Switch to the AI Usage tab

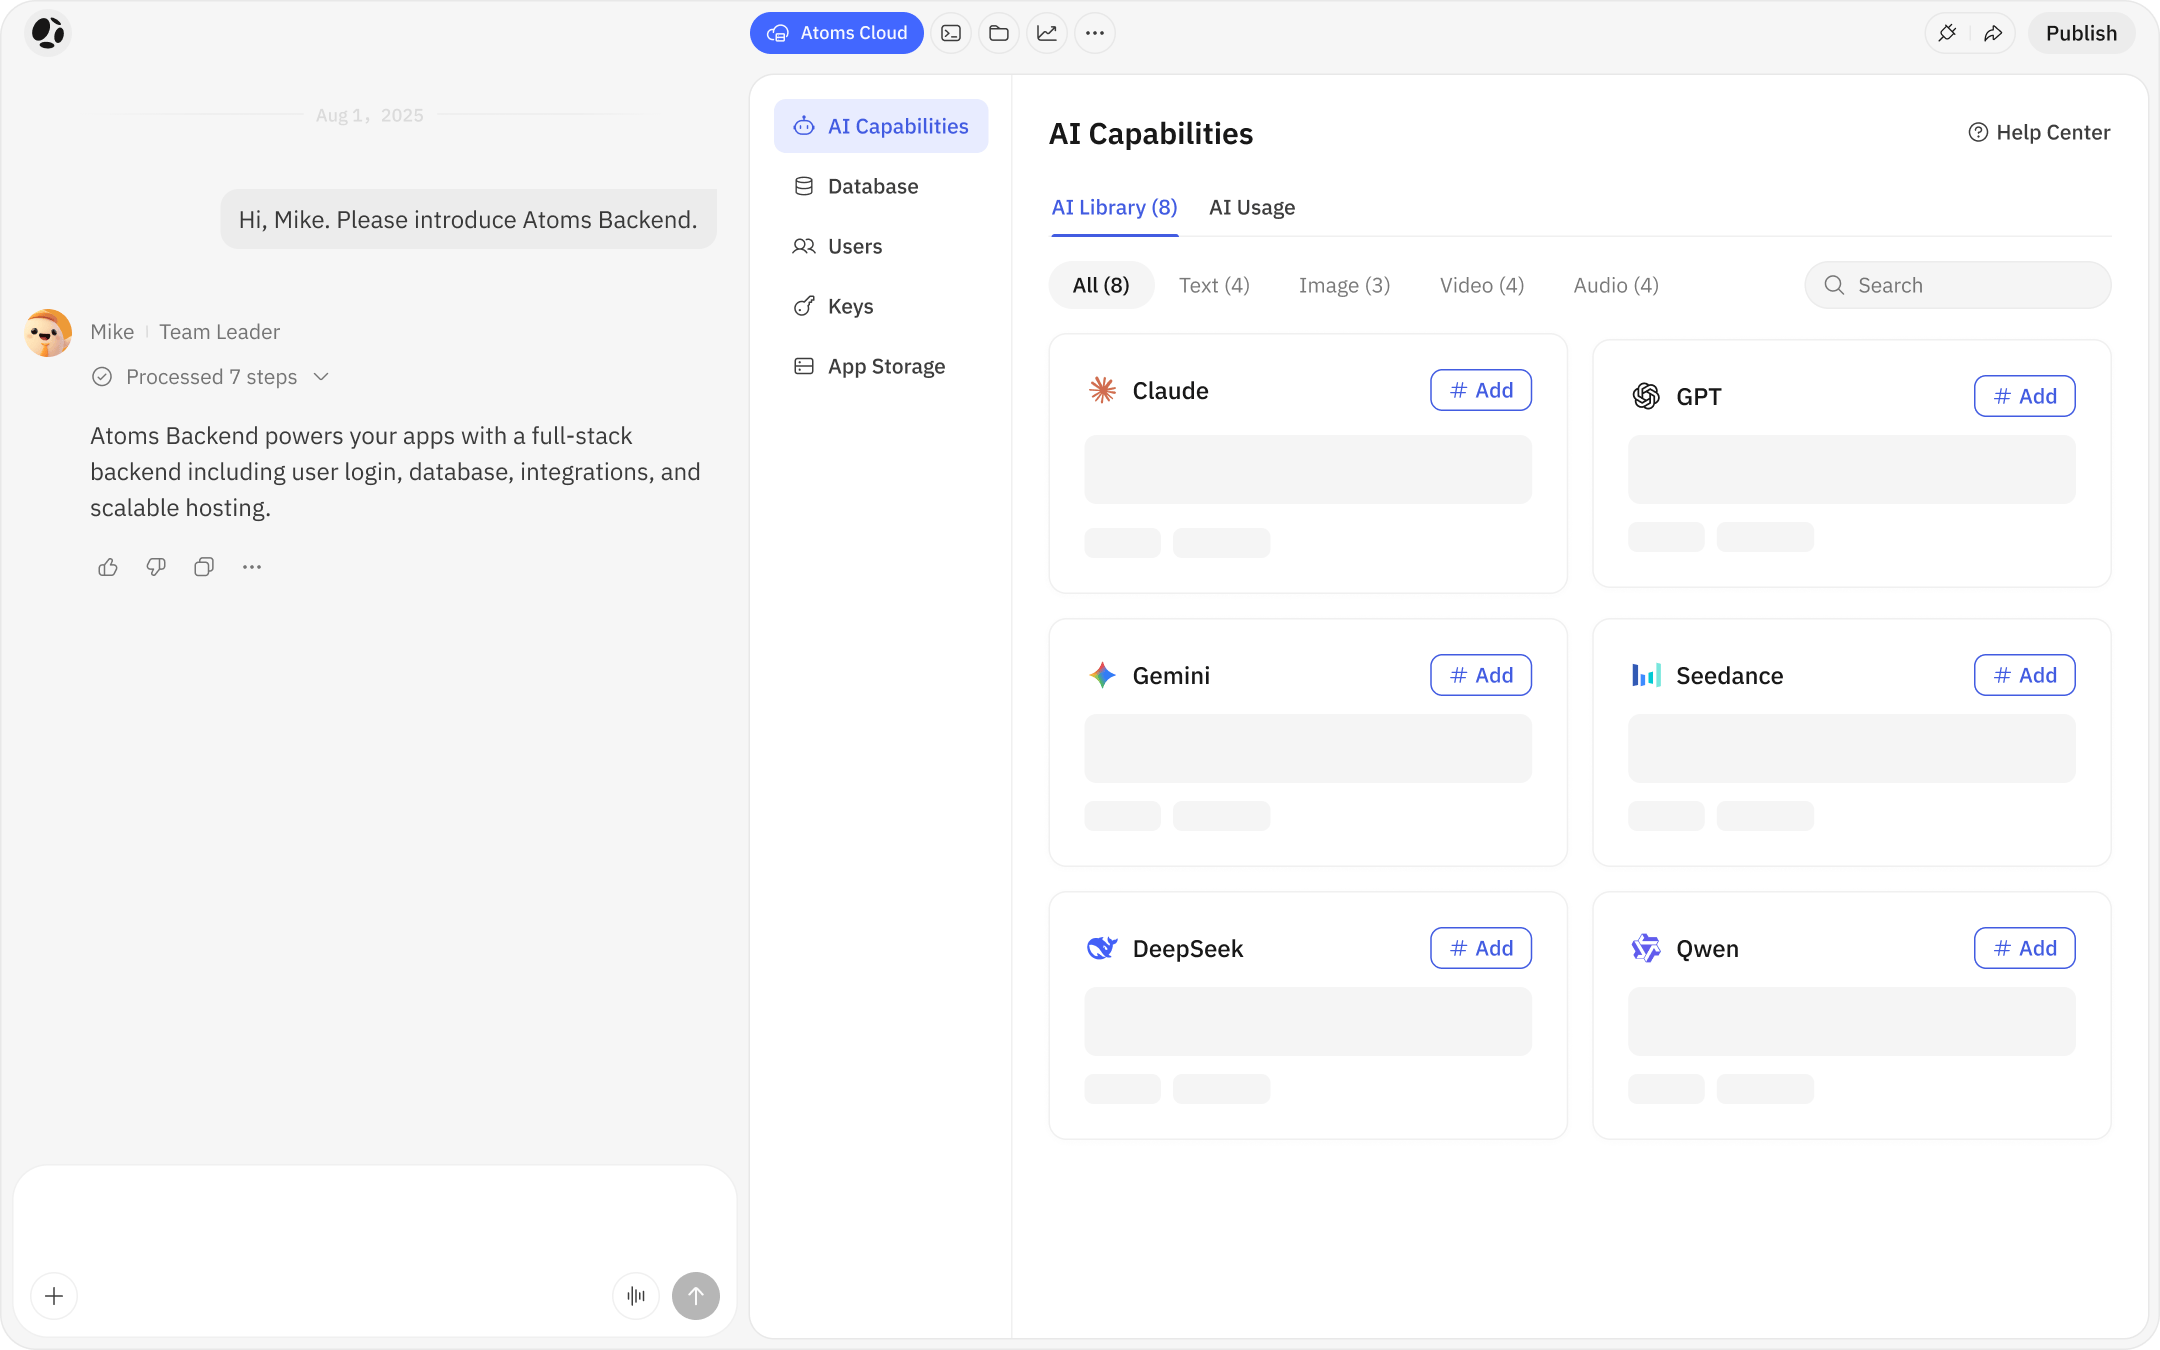click(x=1252, y=207)
